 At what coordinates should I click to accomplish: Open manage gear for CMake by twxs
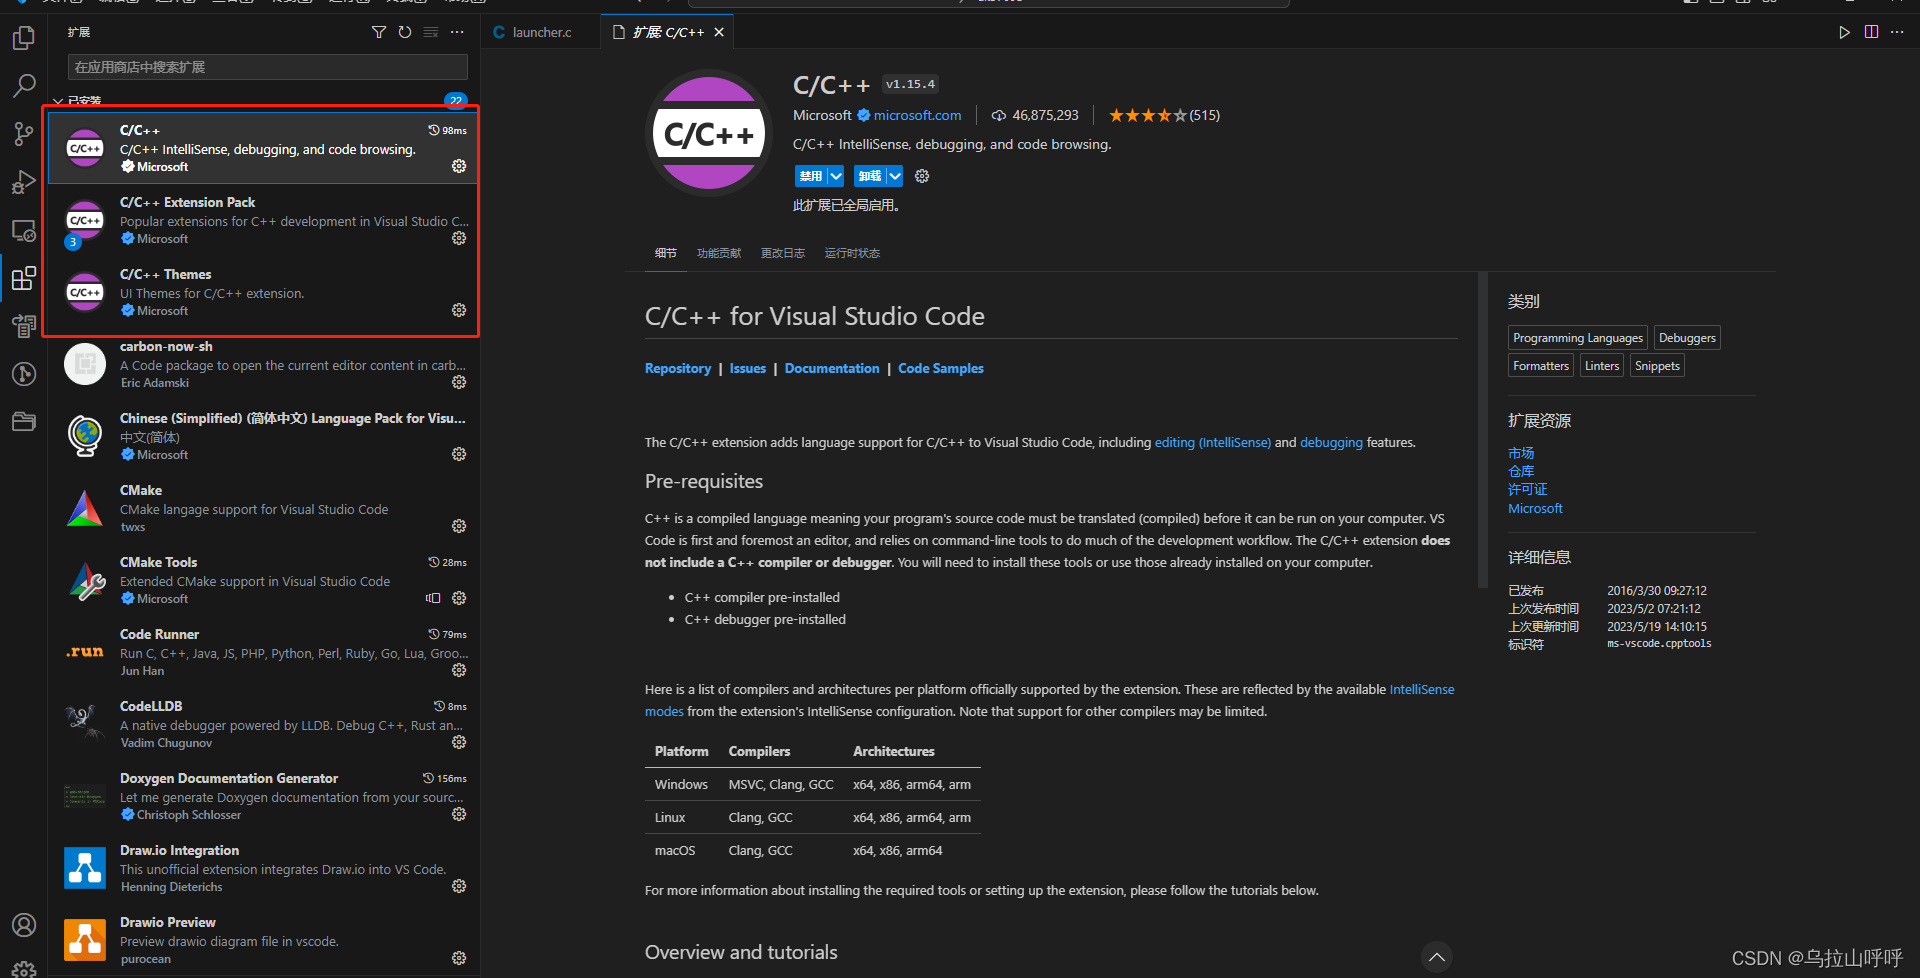pos(459,527)
